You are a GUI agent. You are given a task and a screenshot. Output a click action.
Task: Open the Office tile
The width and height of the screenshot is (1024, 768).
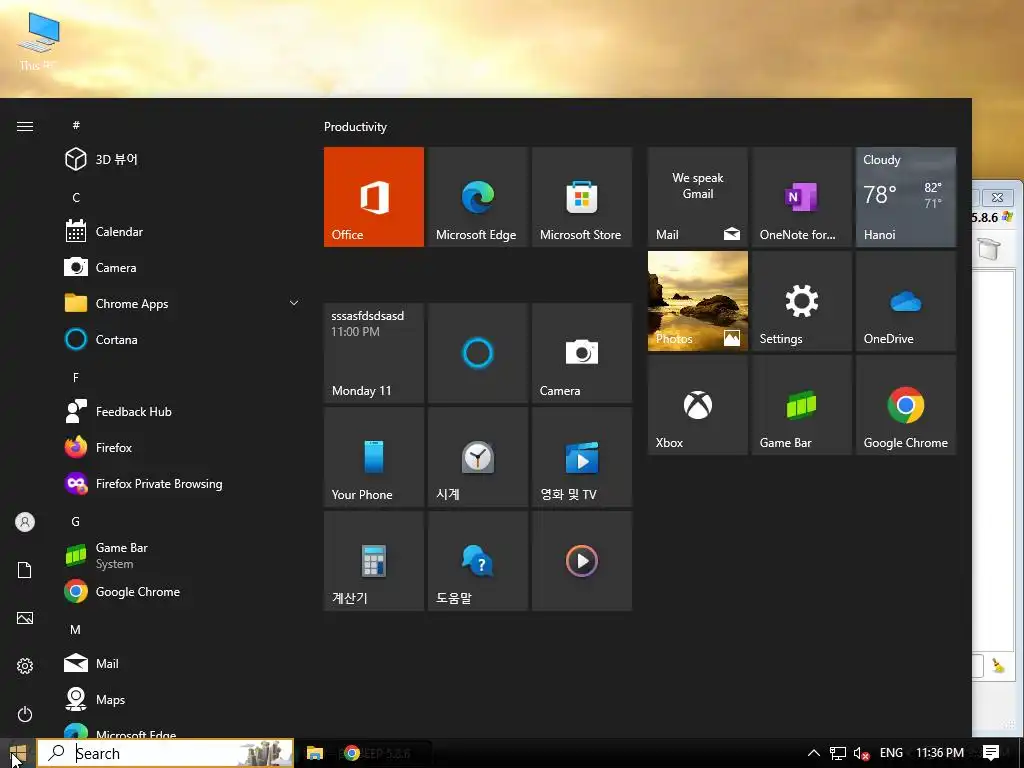coord(374,197)
